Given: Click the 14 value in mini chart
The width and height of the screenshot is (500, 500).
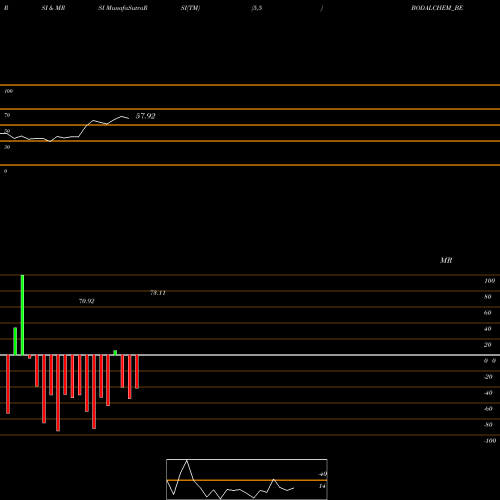Looking at the screenshot, I should (x=322, y=486).
